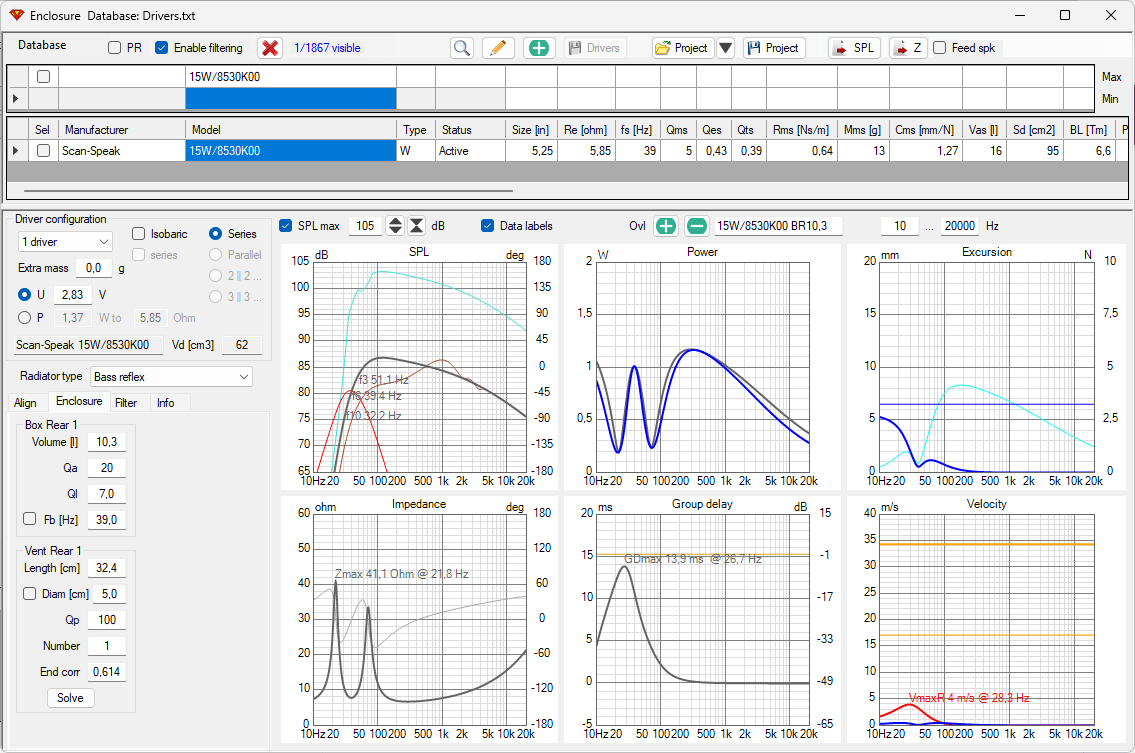Image resolution: width=1135 pixels, height=753 pixels.
Task: Open Project with folder icon button
Action: 683,48
